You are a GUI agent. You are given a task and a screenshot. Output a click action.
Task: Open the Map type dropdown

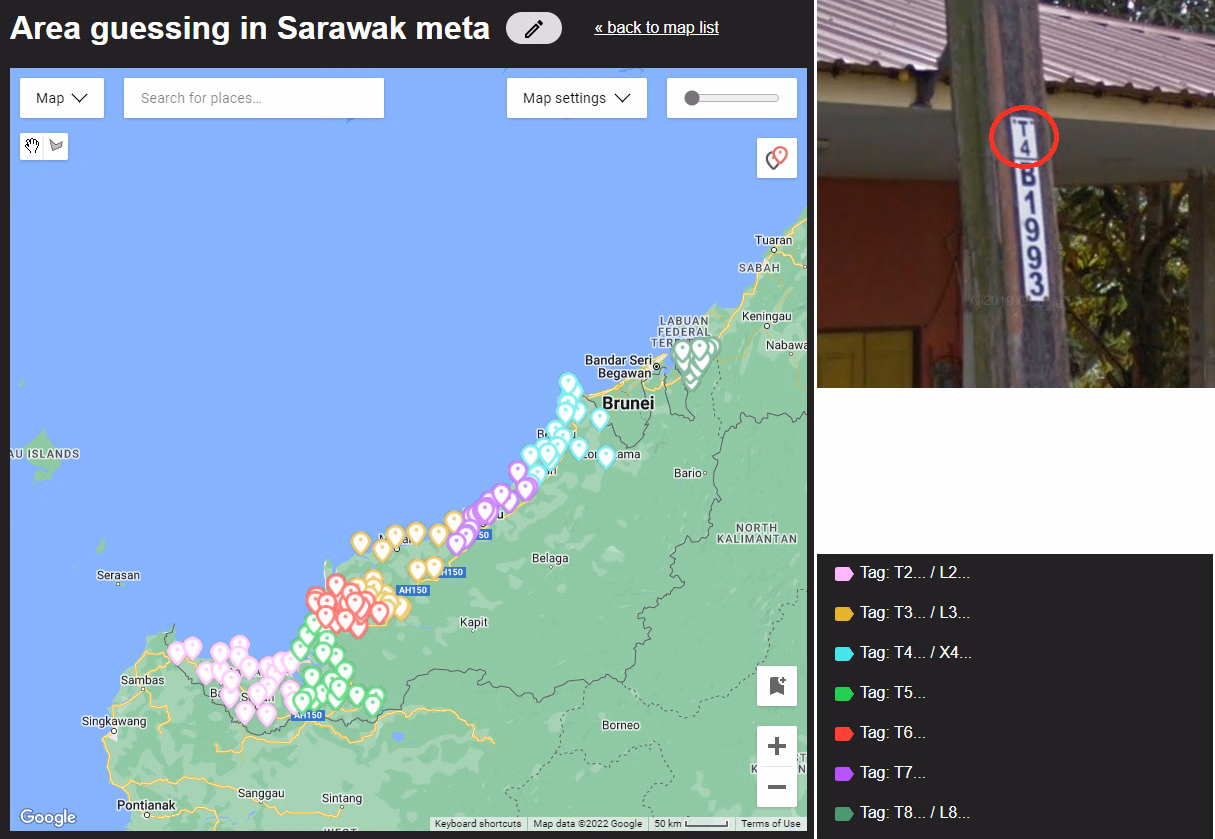tap(62, 98)
